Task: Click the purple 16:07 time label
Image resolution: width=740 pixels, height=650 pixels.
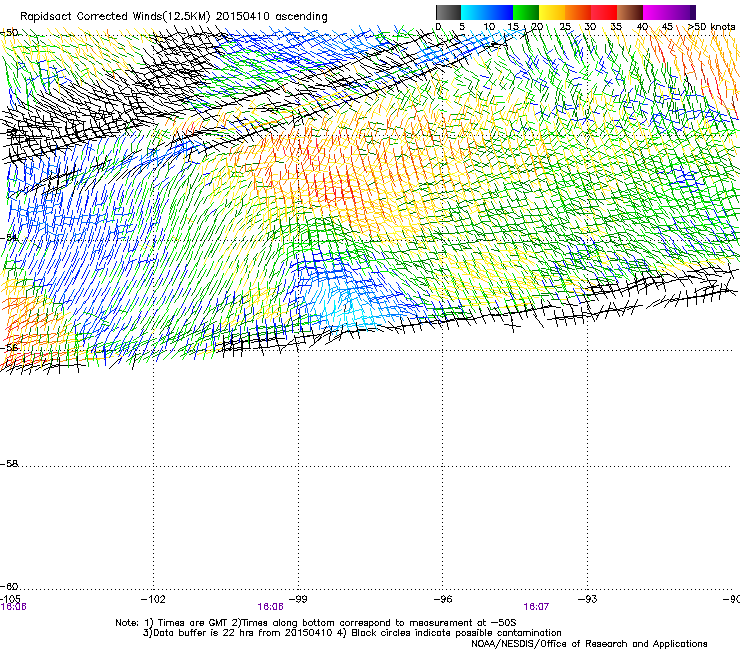Action: coord(536,607)
